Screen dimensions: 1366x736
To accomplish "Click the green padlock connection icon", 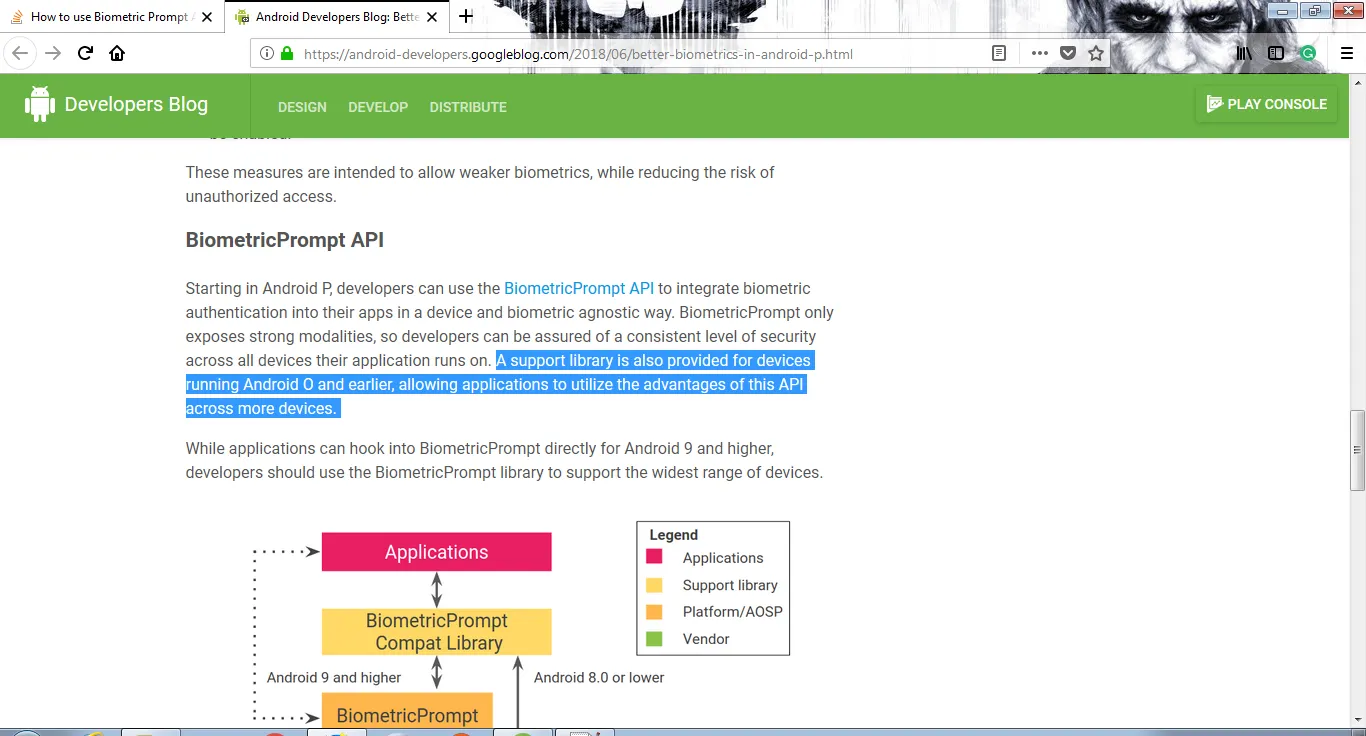I will (x=287, y=54).
